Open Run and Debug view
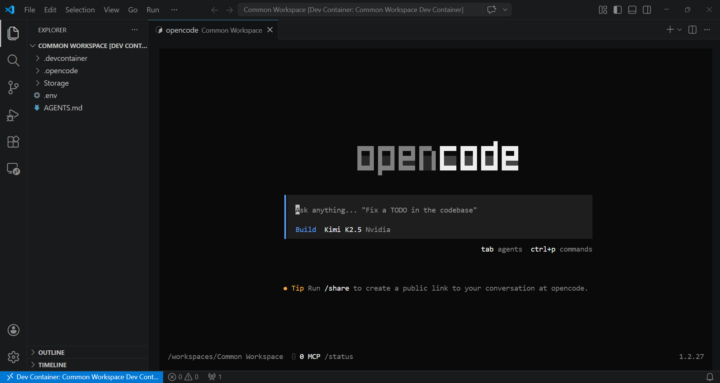Viewport: 720px width, 383px height. (13, 115)
